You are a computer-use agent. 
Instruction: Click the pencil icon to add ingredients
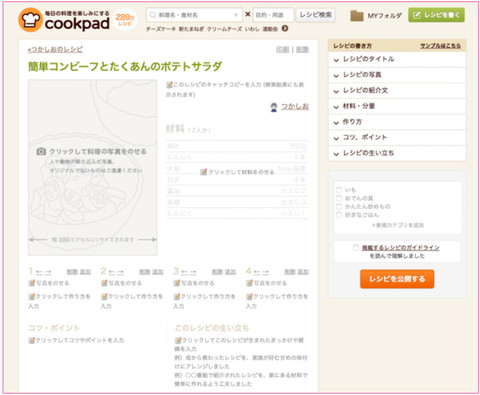point(203,172)
